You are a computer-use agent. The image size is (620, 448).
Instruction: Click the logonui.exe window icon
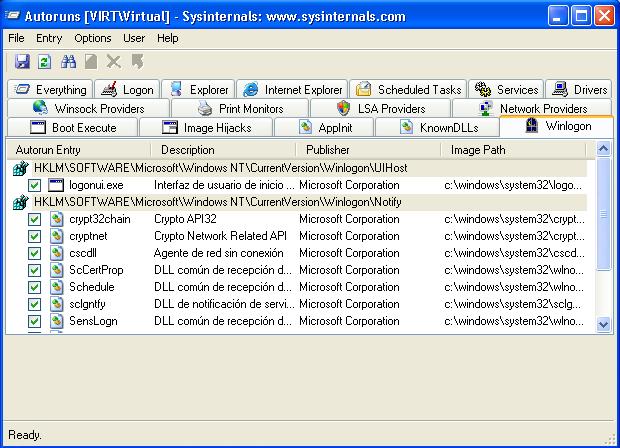tap(56, 185)
